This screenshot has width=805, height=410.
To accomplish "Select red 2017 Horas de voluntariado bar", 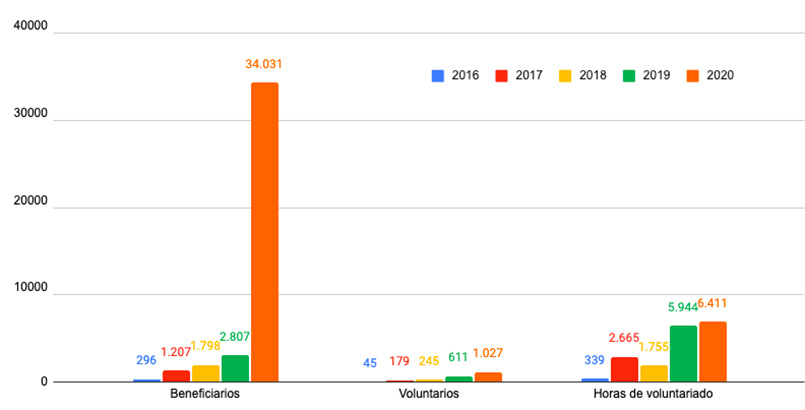I will (x=625, y=369).
